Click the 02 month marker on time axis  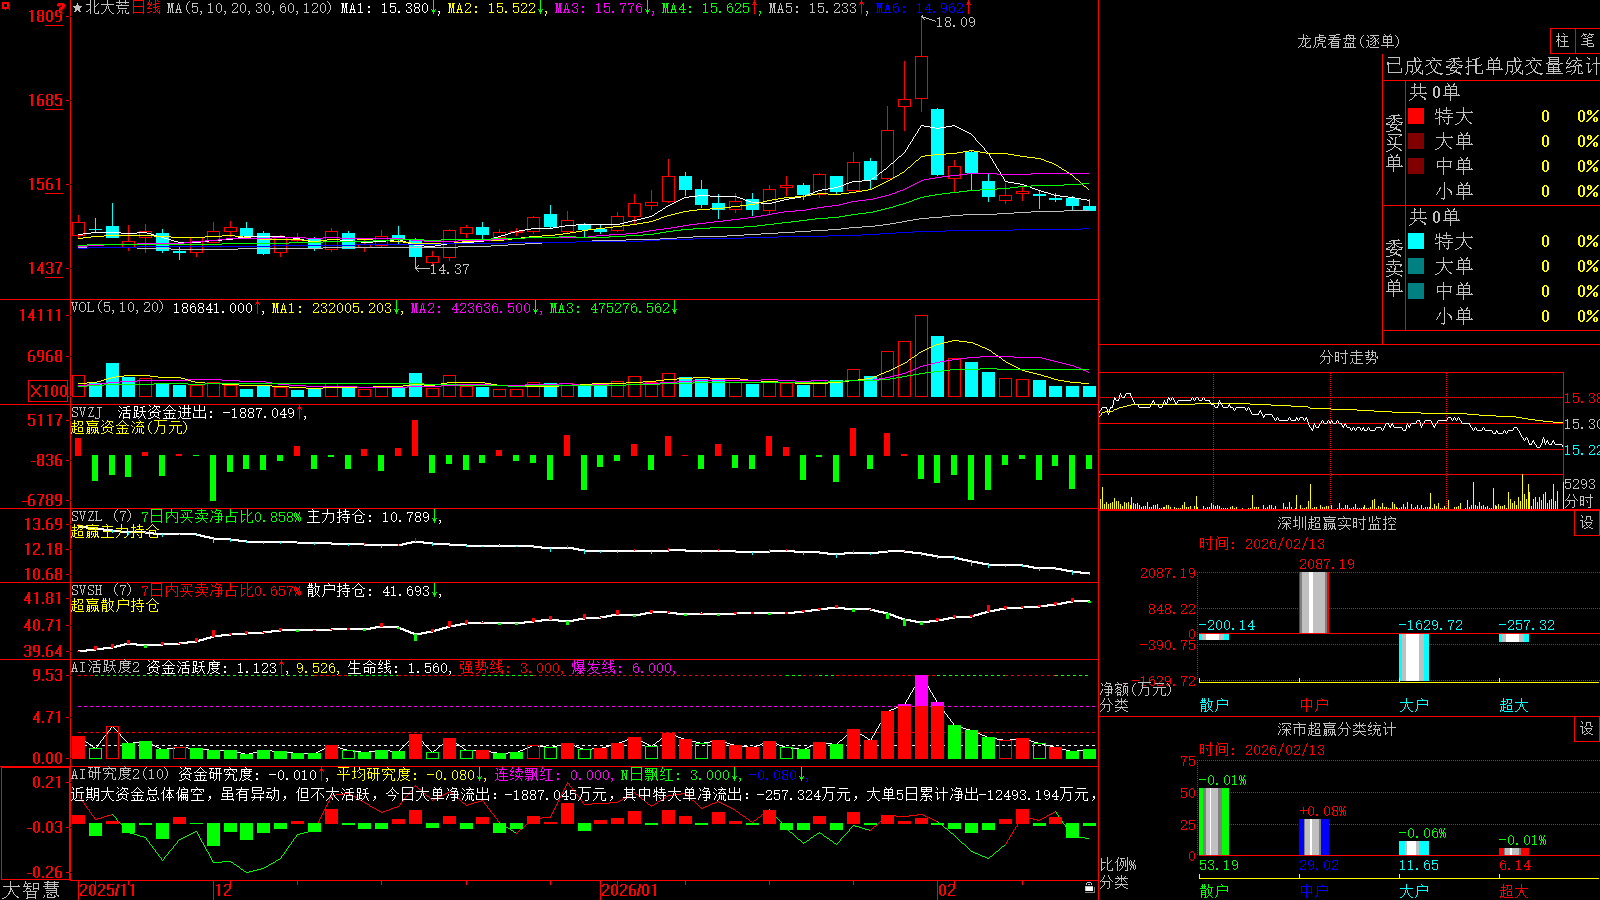coord(947,890)
